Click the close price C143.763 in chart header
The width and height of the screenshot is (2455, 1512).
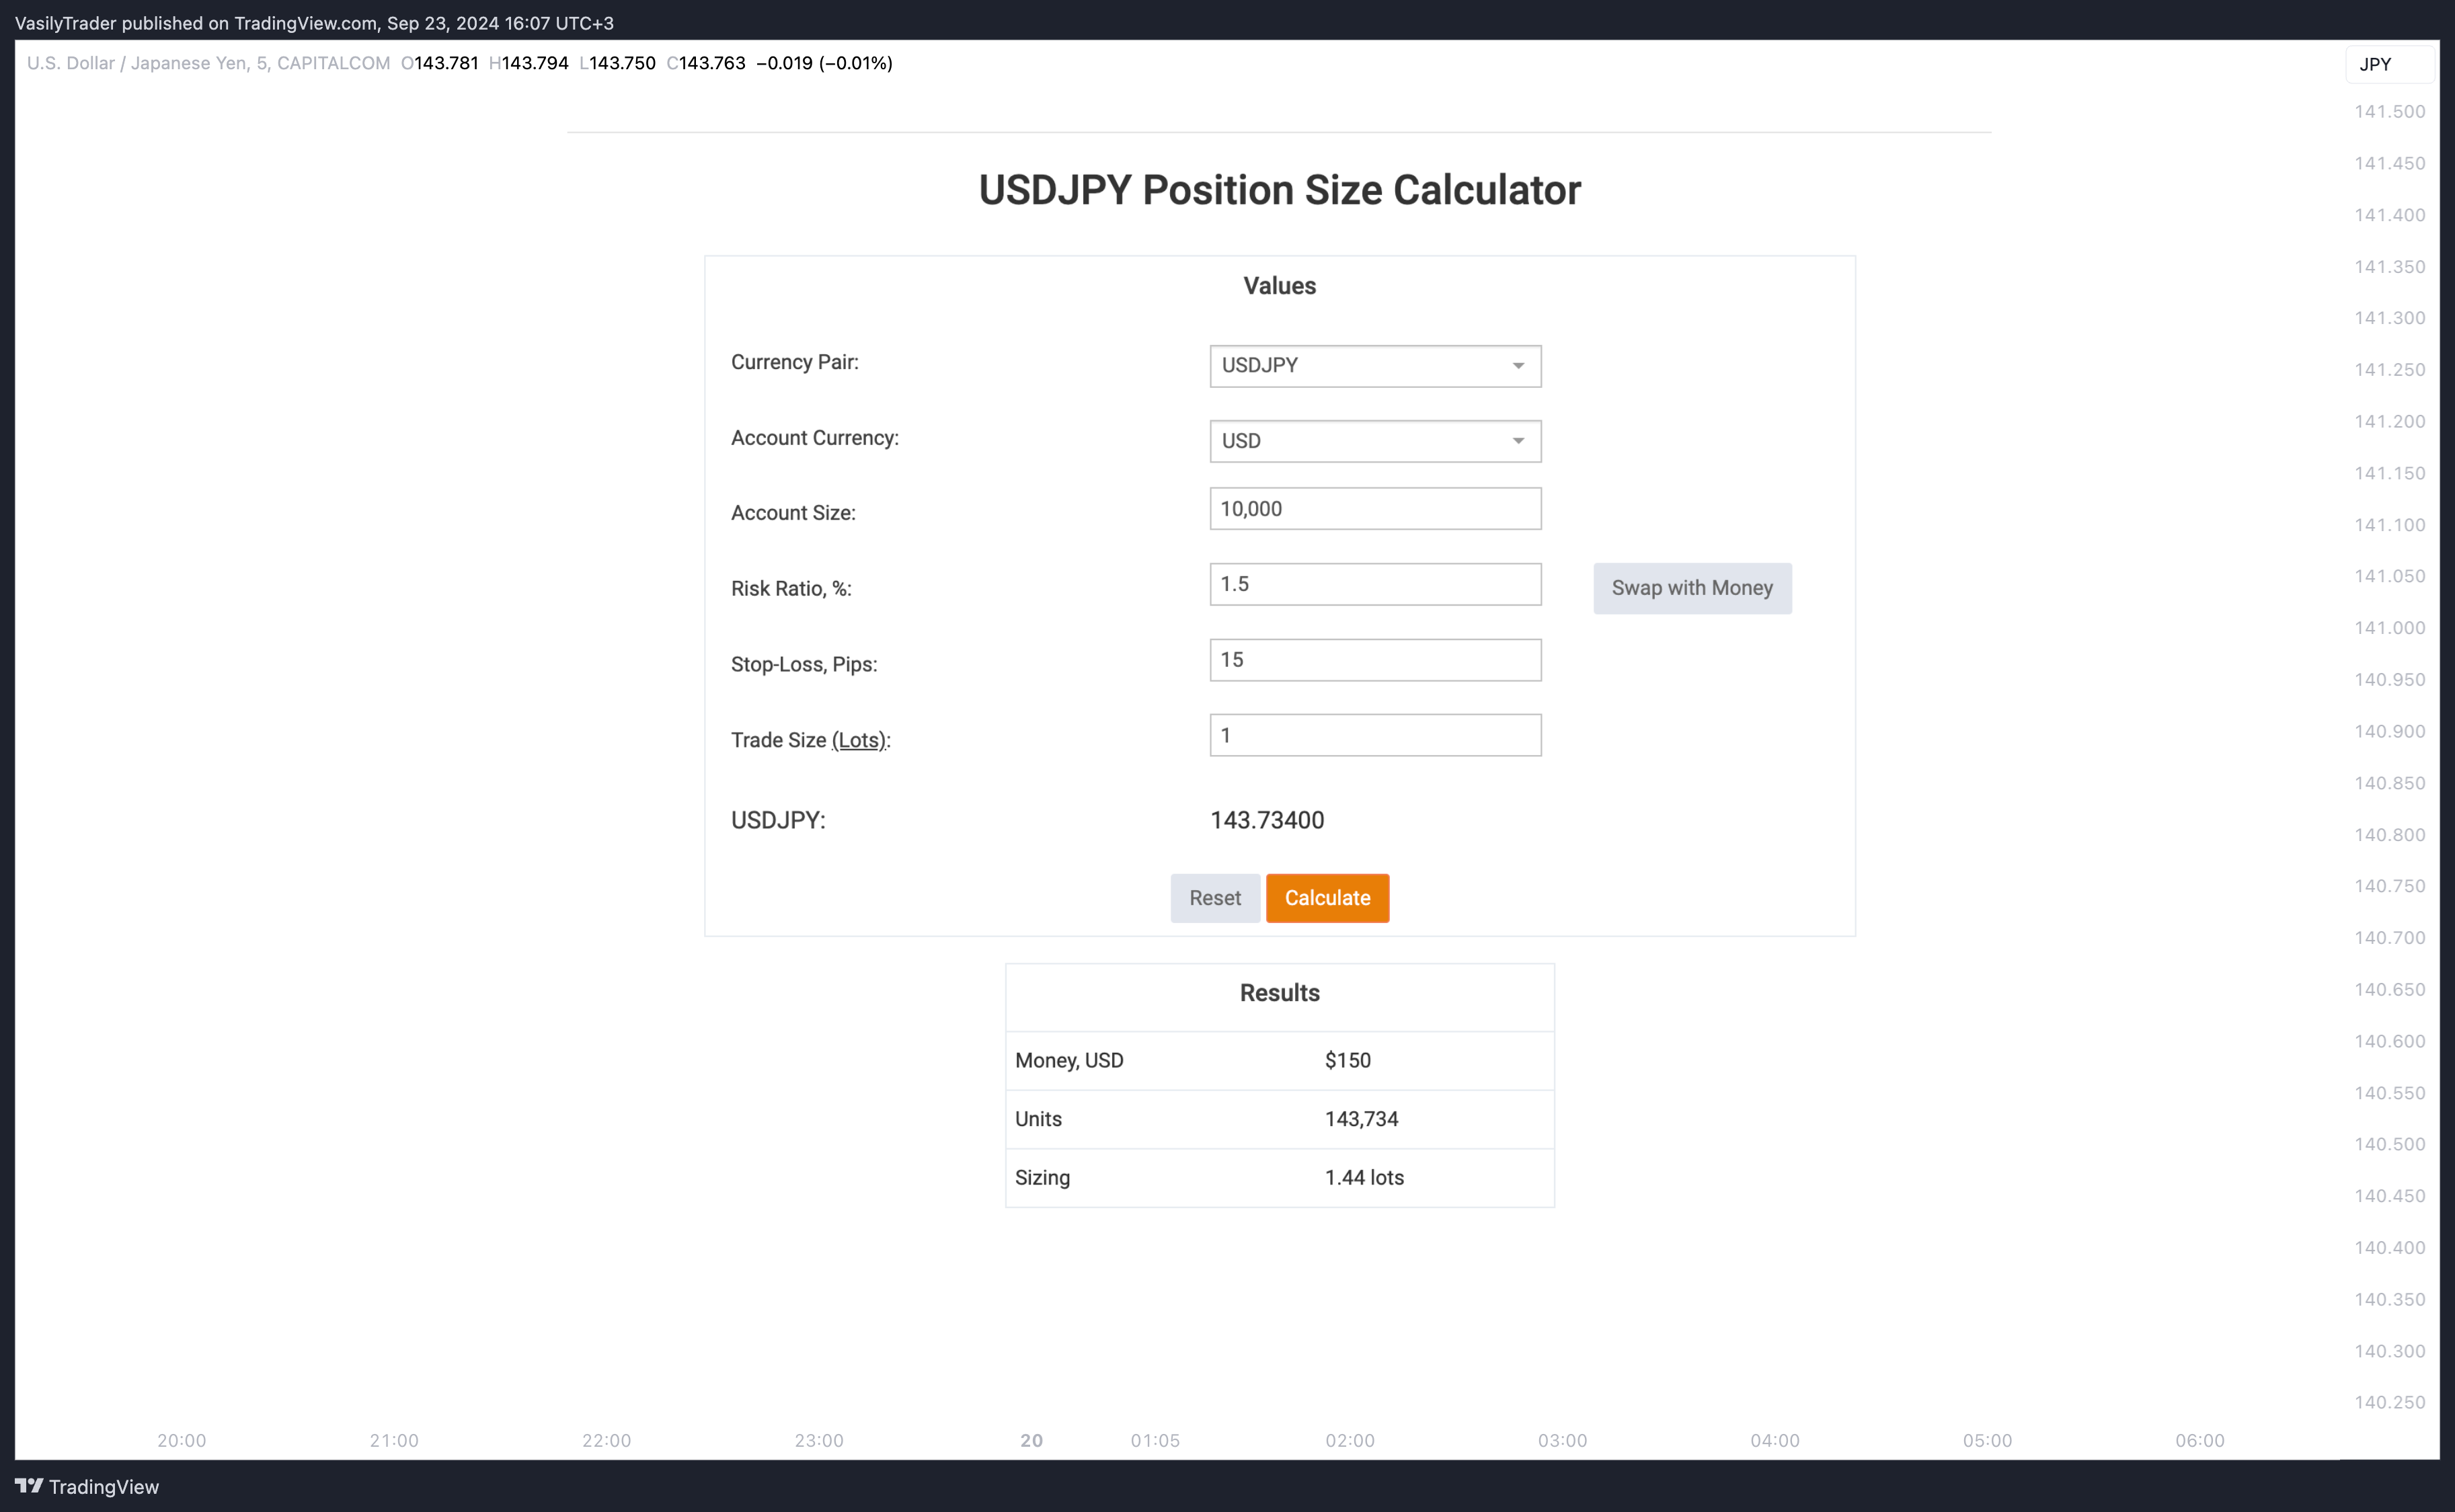coord(706,63)
